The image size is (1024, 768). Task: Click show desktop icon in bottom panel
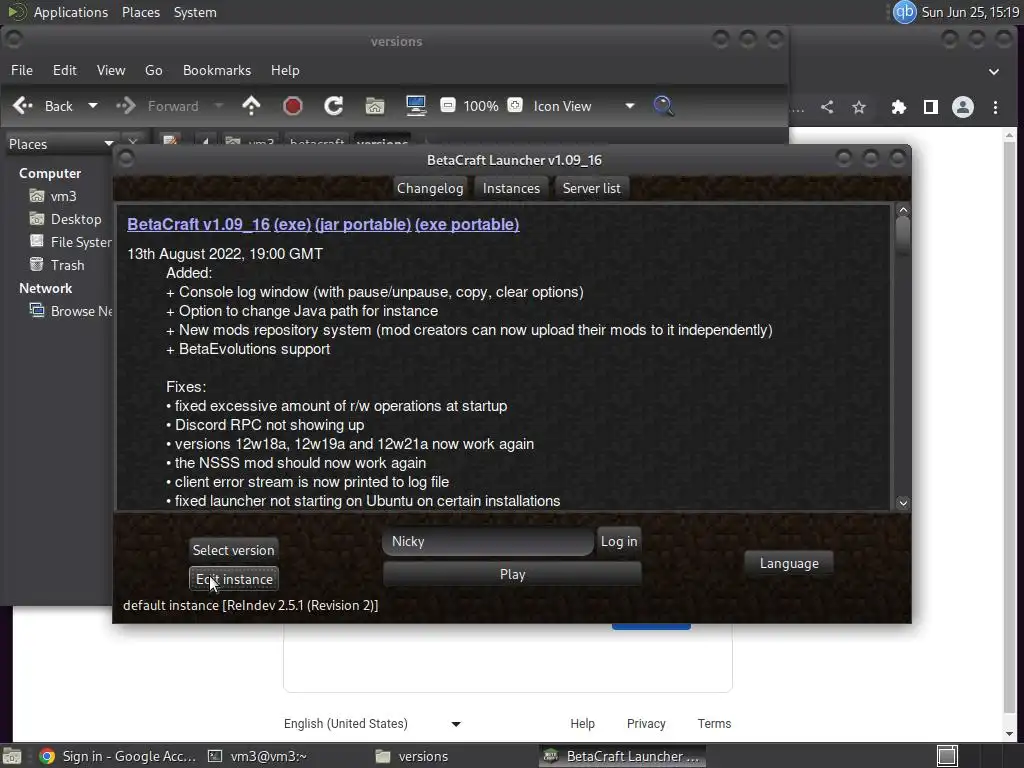point(12,756)
